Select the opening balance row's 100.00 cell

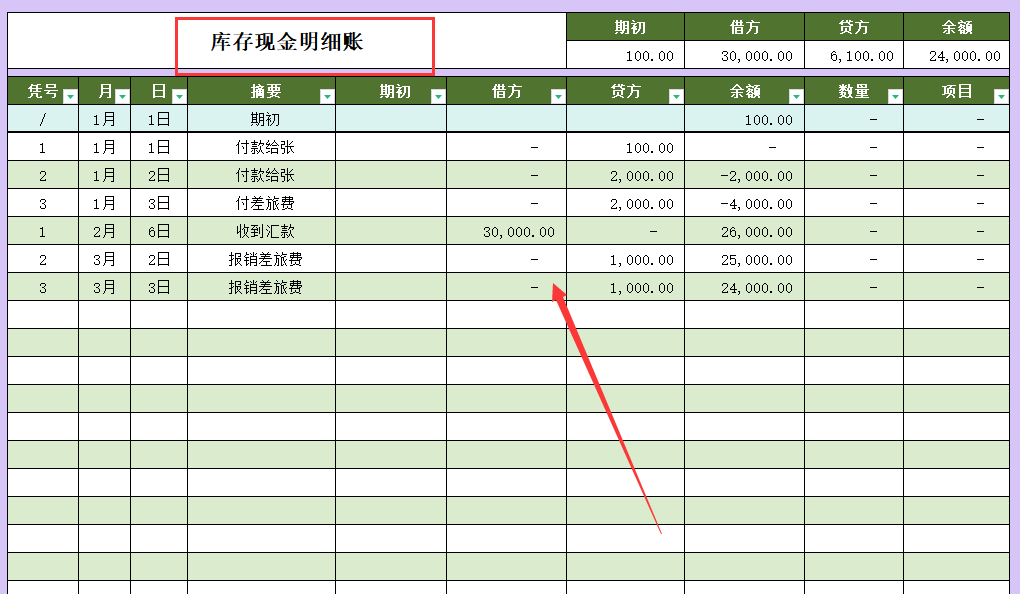[x=744, y=119]
